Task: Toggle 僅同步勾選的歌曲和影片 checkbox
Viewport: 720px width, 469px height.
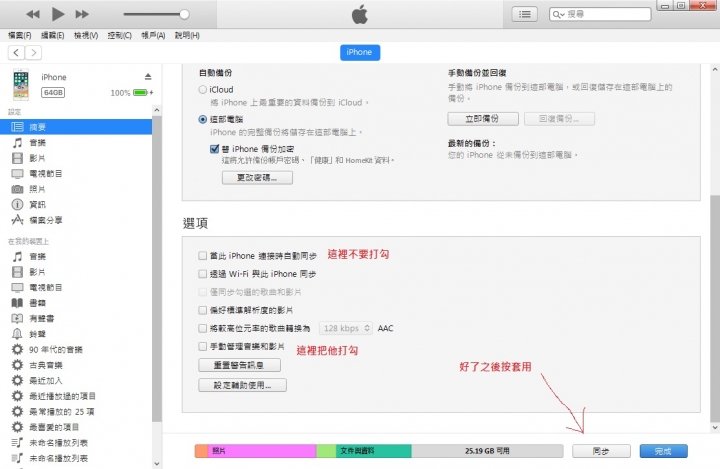Action: [x=202, y=292]
